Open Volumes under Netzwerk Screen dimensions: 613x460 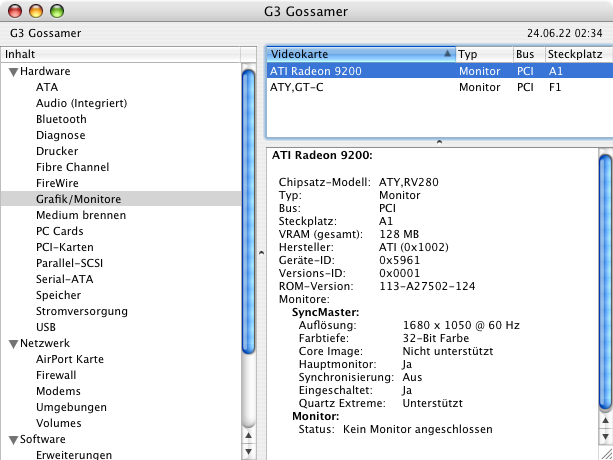point(59,423)
